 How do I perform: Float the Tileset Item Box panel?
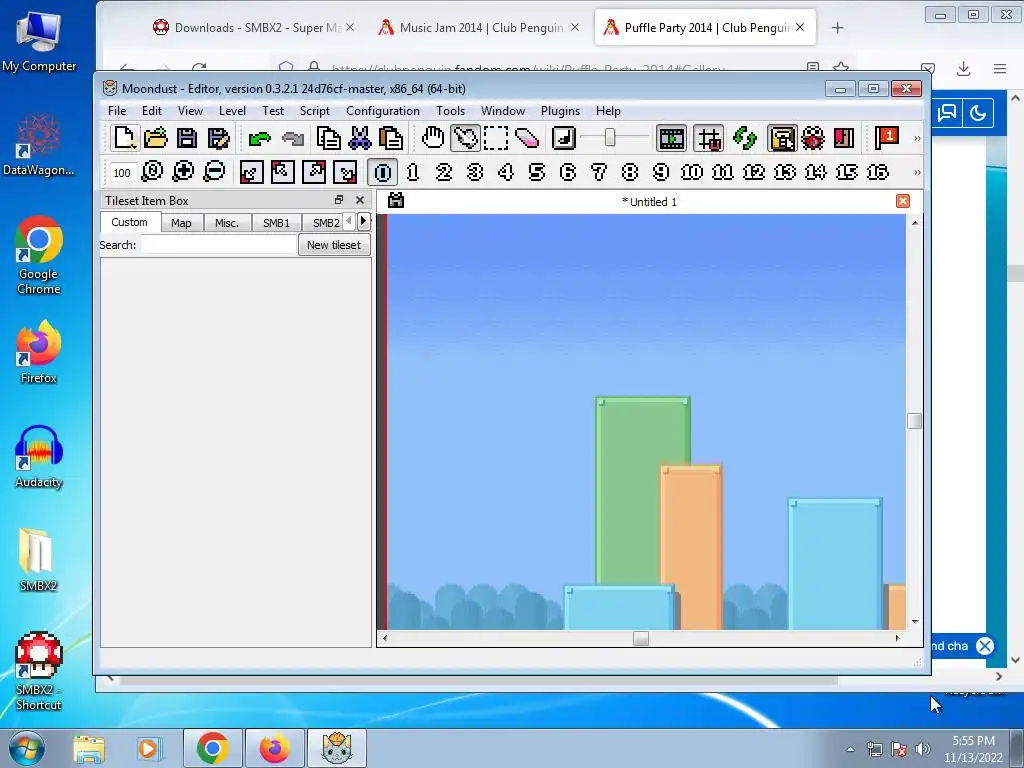[x=339, y=200]
